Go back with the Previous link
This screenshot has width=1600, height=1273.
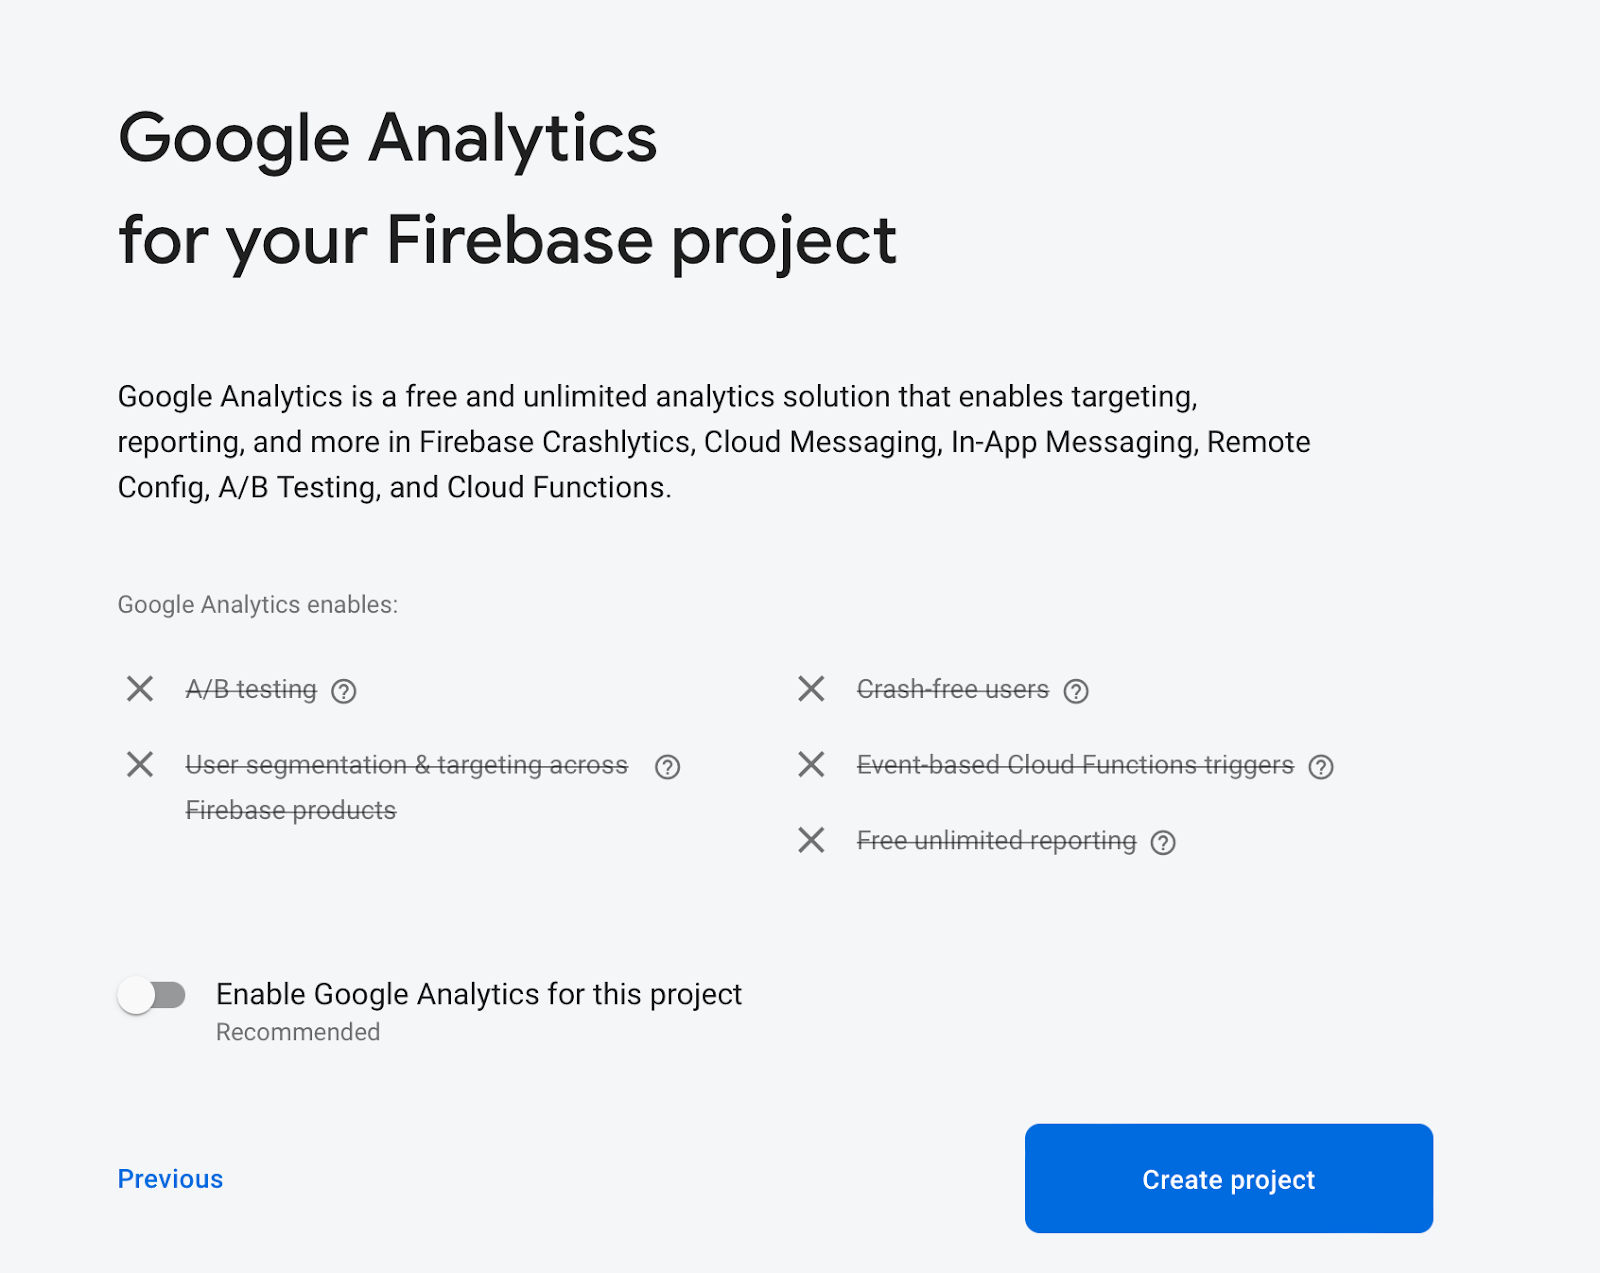(x=170, y=1179)
